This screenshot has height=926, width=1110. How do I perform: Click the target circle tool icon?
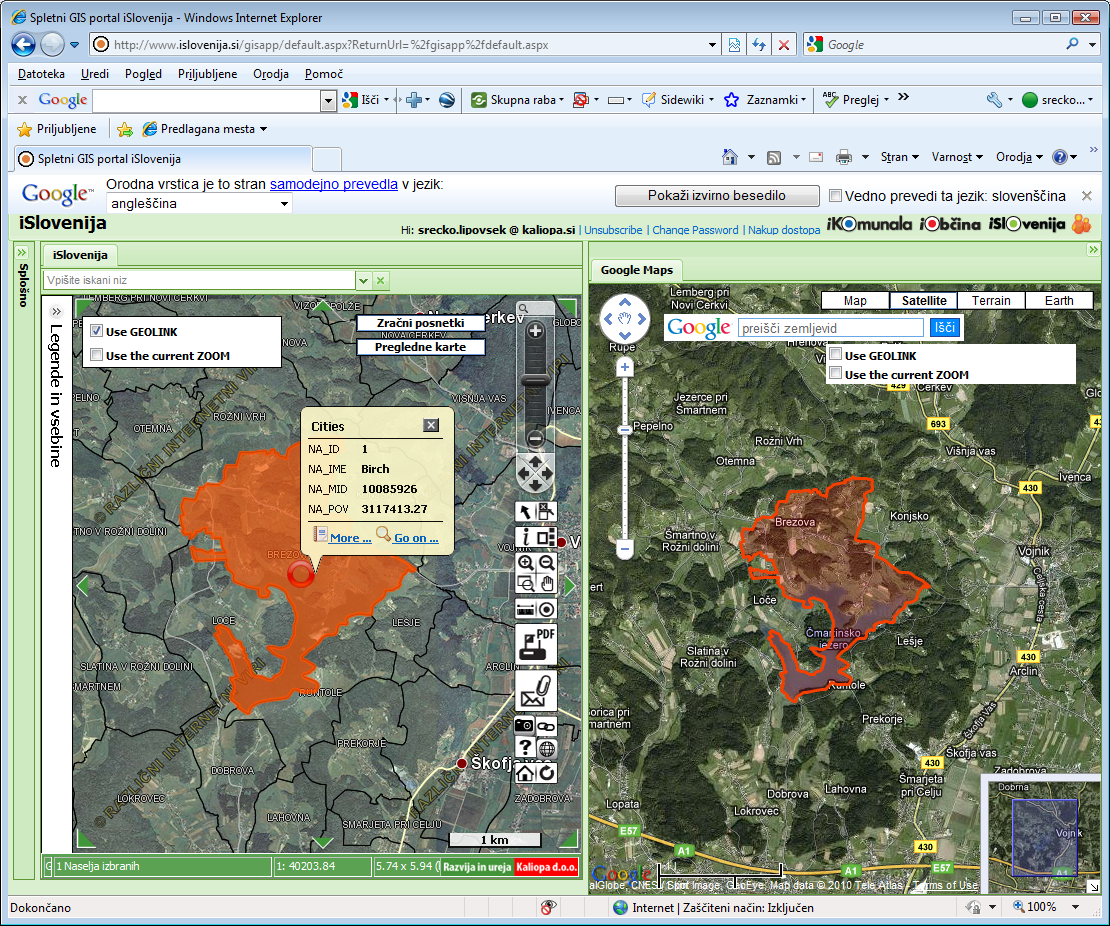[547, 610]
